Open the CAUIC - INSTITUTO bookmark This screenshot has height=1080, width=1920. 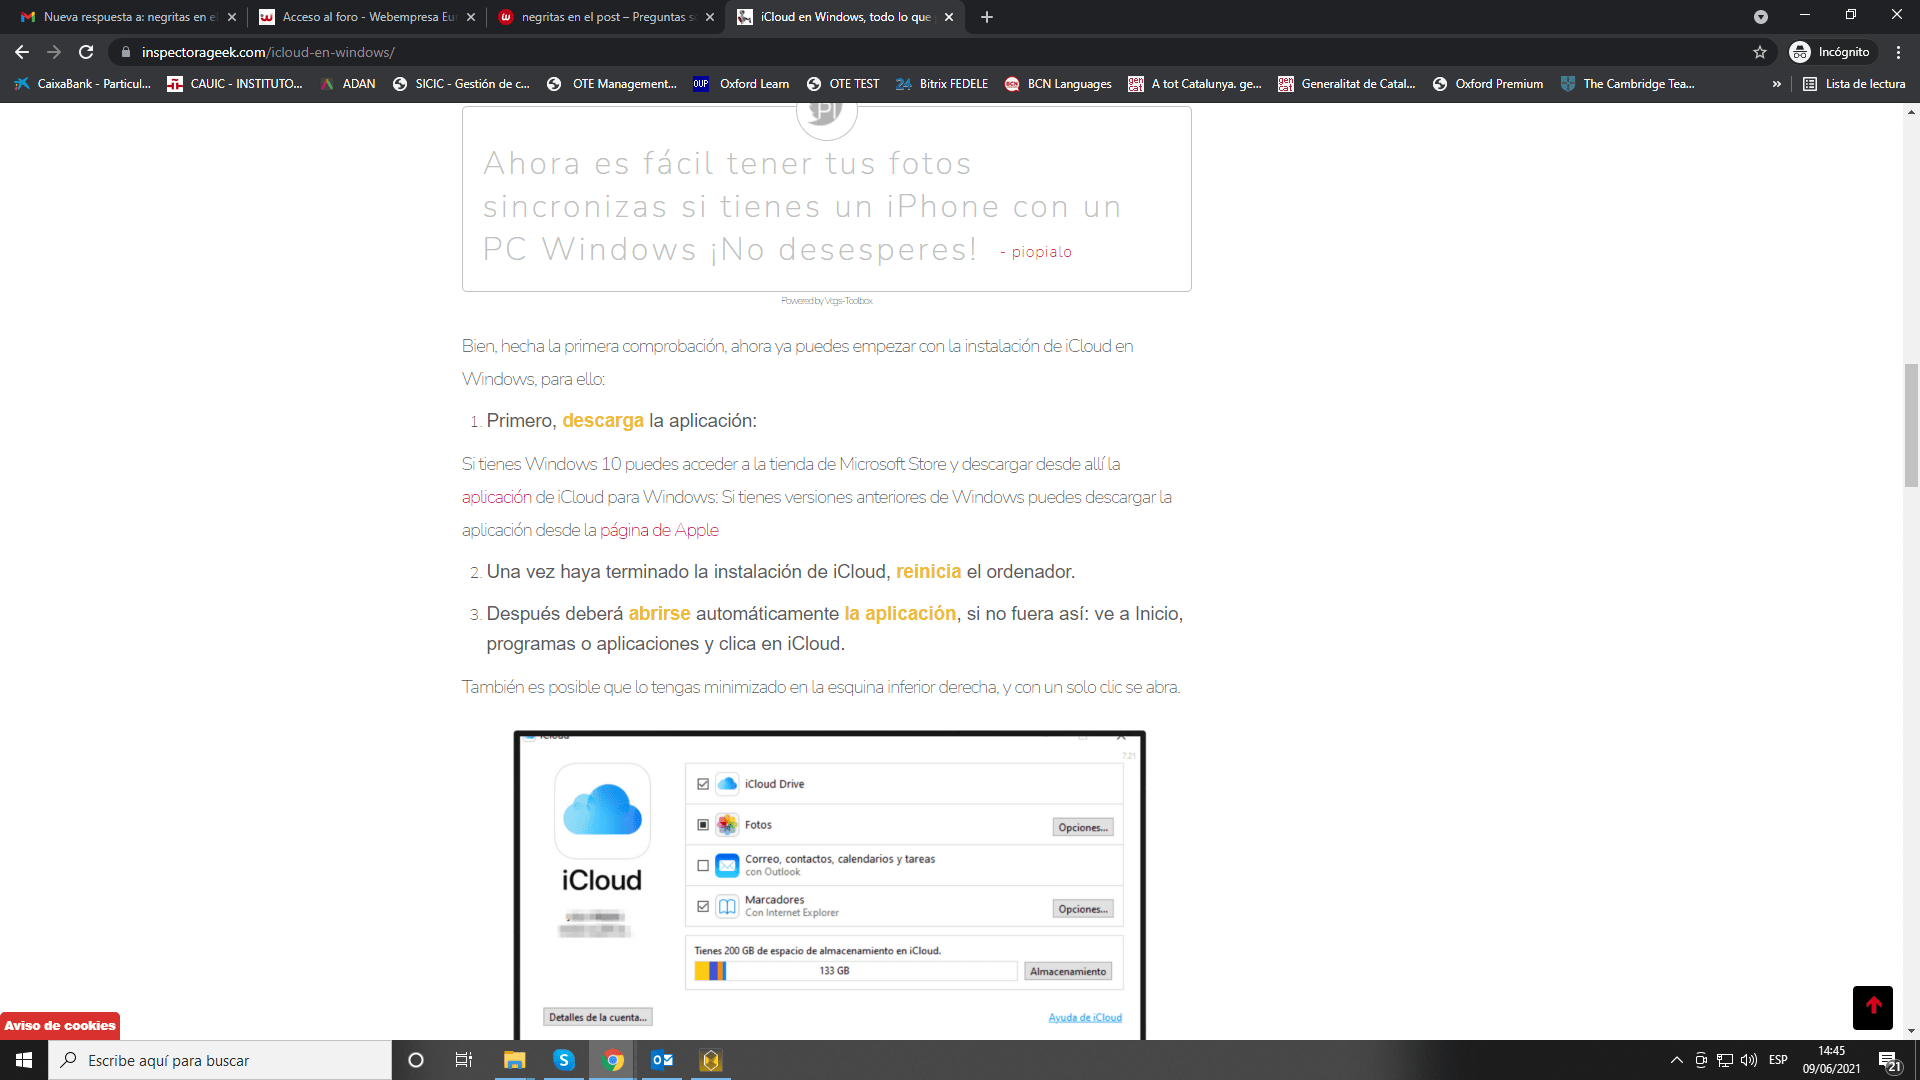coord(235,84)
